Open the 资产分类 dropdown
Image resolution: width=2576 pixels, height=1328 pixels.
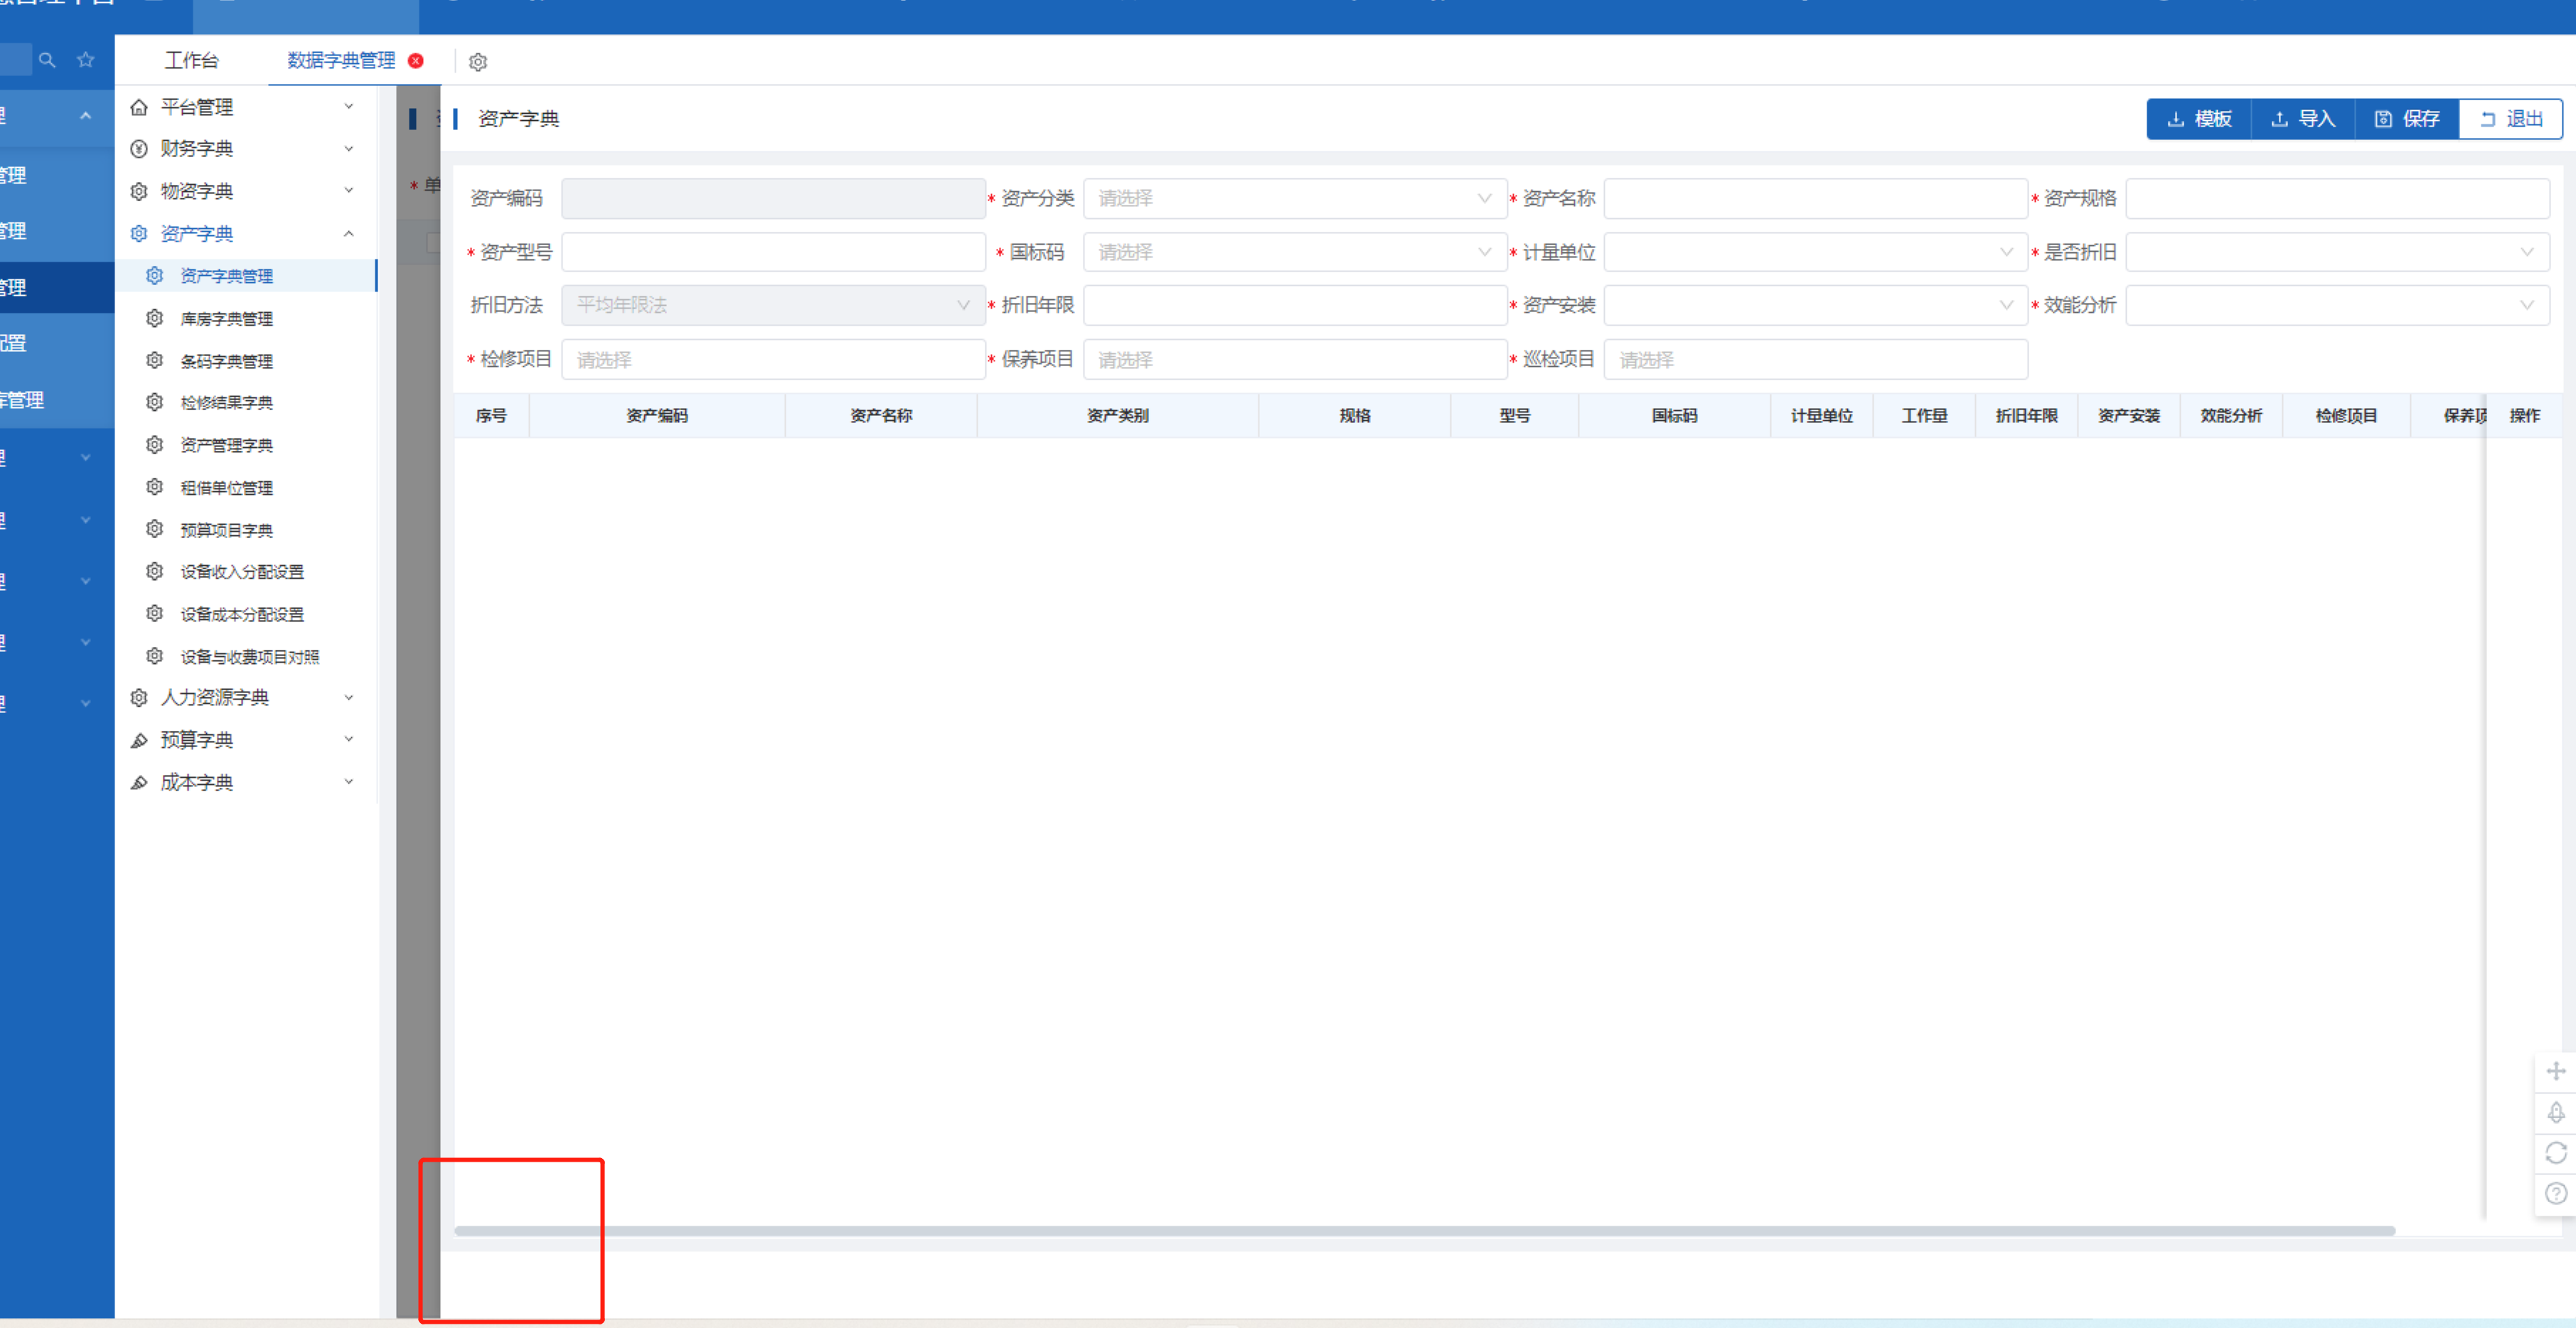(x=1295, y=198)
